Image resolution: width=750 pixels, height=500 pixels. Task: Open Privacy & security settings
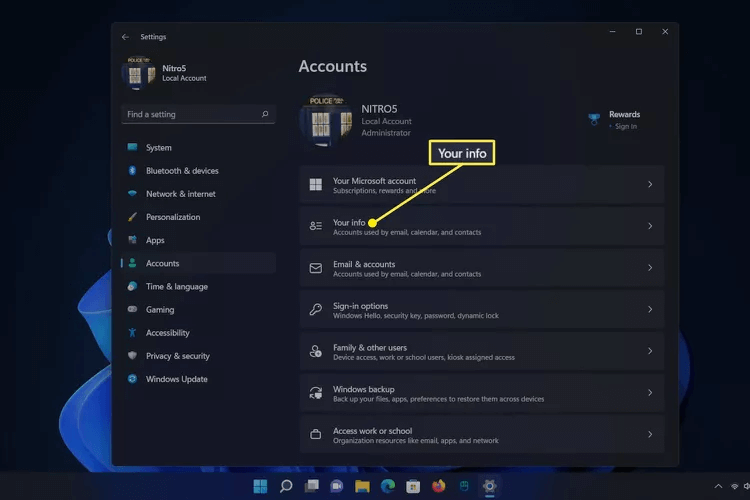pos(199,356)
